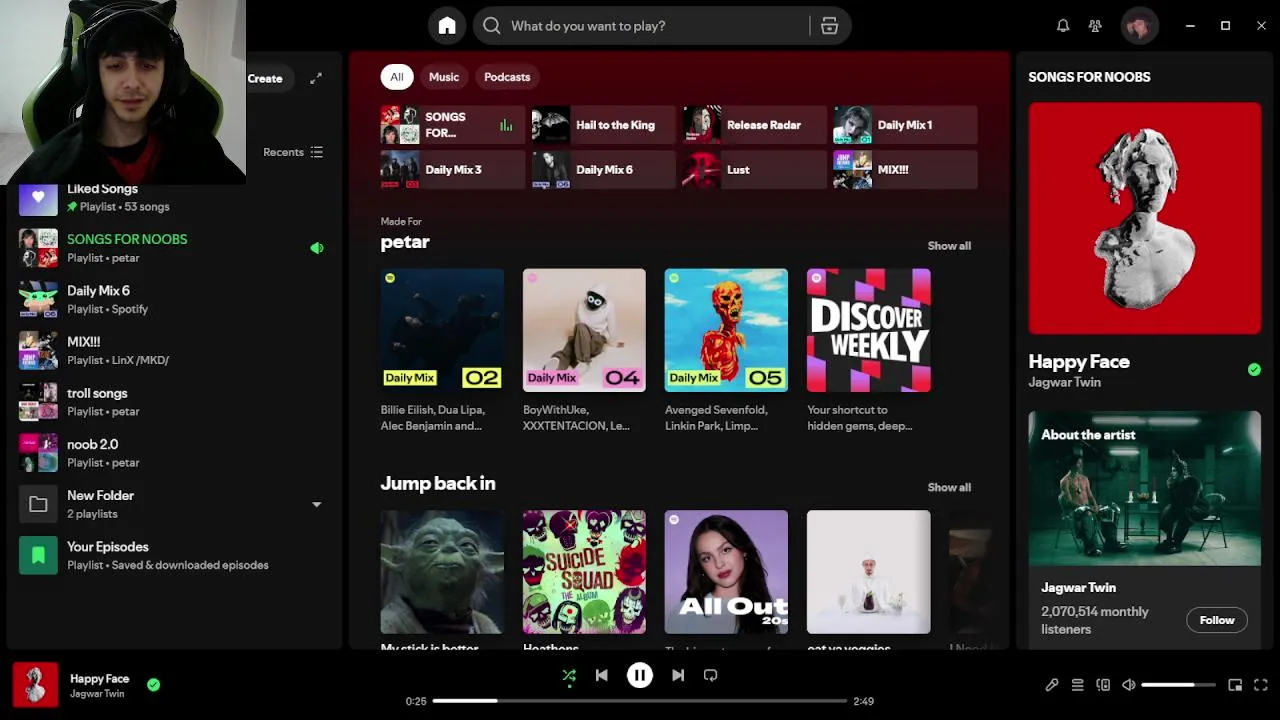This screenshot has width=1280, height=720.
Task: Open Browse icon in search bar
Action: [829, 26]
